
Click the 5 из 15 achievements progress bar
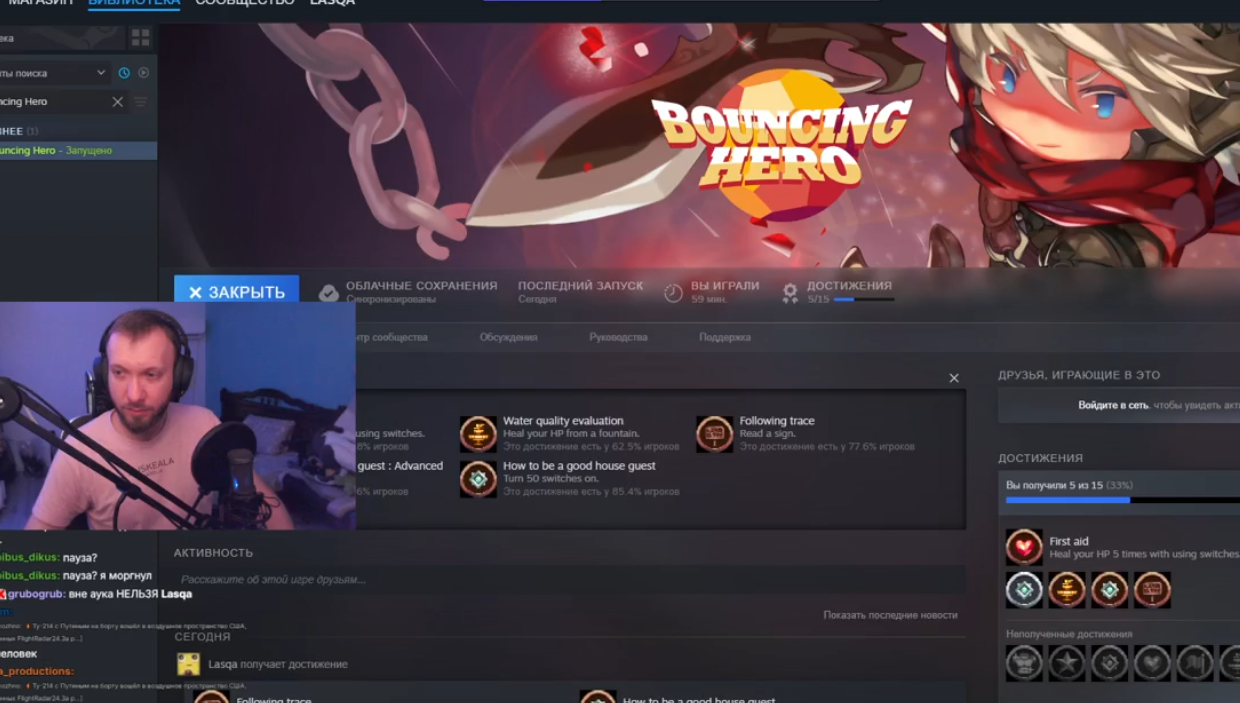[x=1123, y=500]
